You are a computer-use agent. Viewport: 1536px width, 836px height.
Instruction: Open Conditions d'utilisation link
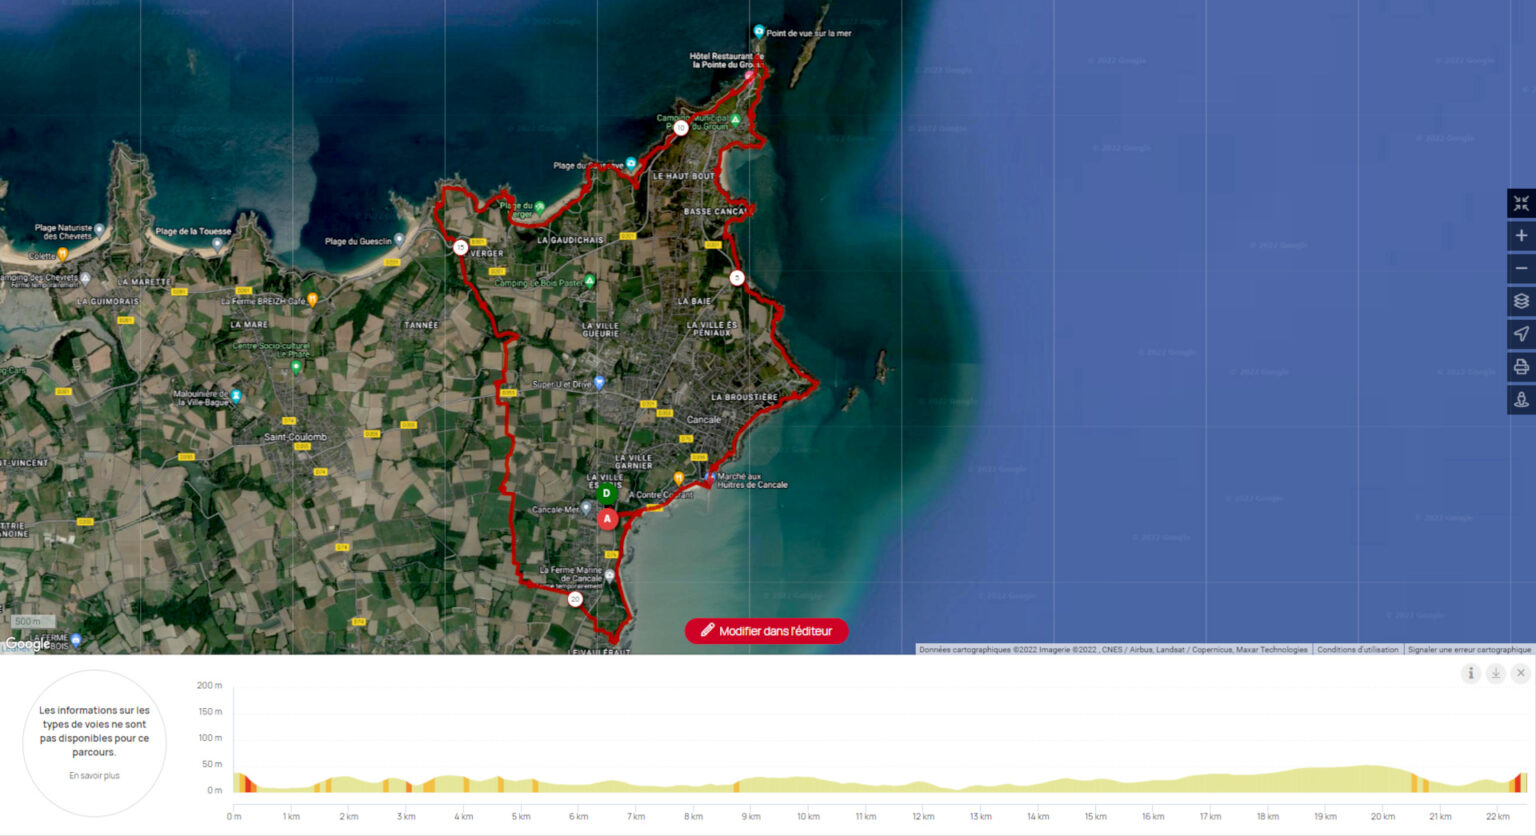pos(1357,650)
